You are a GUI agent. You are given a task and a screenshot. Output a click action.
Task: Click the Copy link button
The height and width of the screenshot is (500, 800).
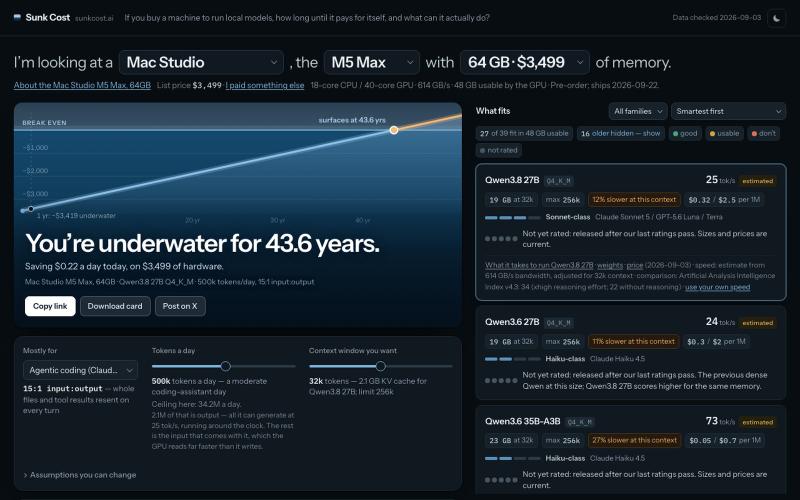(50, 306)
